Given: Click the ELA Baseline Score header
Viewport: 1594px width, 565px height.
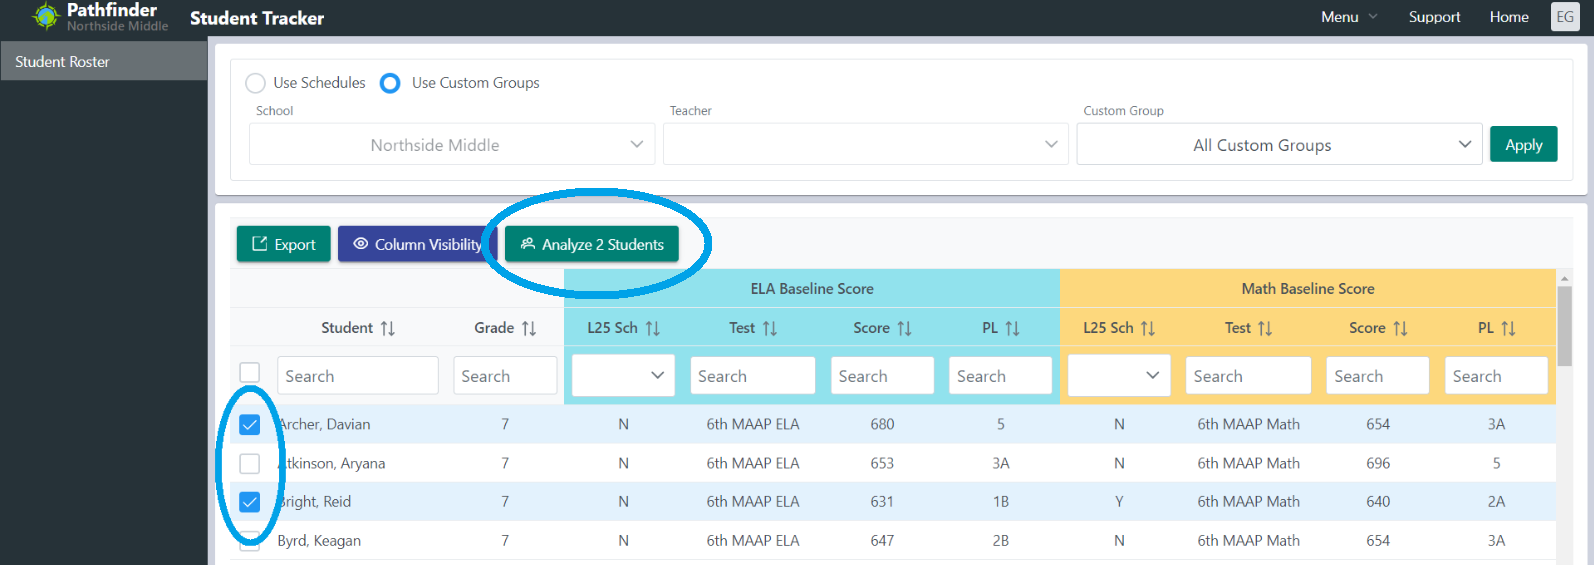Looking at the screenshot, I should (812, 289).
